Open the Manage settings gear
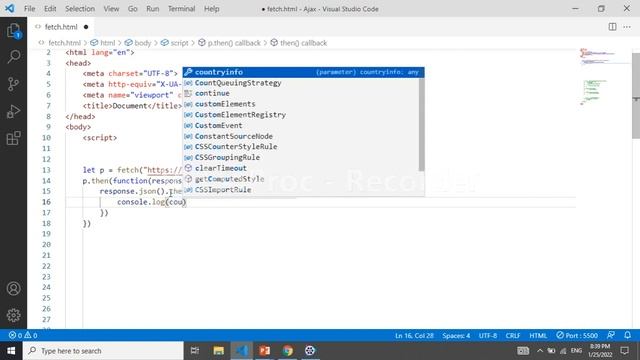Screen dimensions: 640x360 13,315
